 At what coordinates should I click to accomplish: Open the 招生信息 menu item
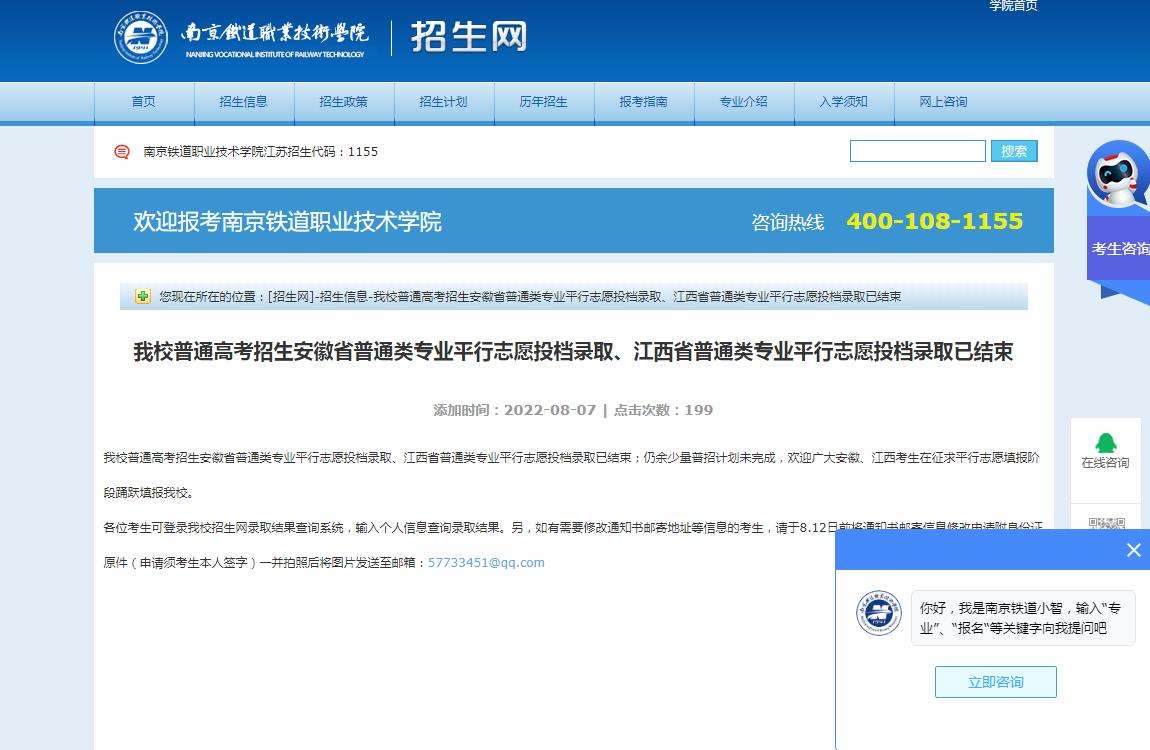(x=243, y=102)
